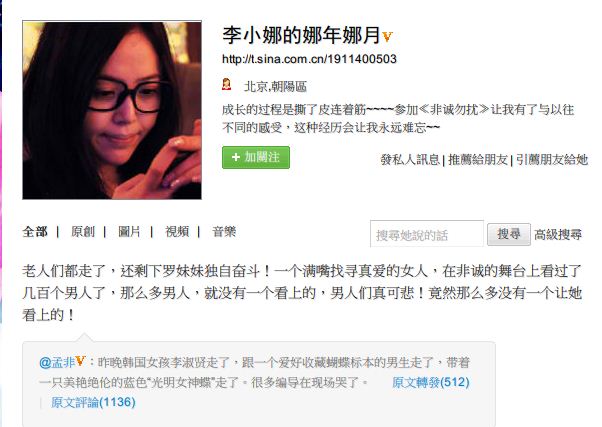Screen dimensions: 602x427
Task: Follow user with 加關注 button
Action: coord(256,157)
